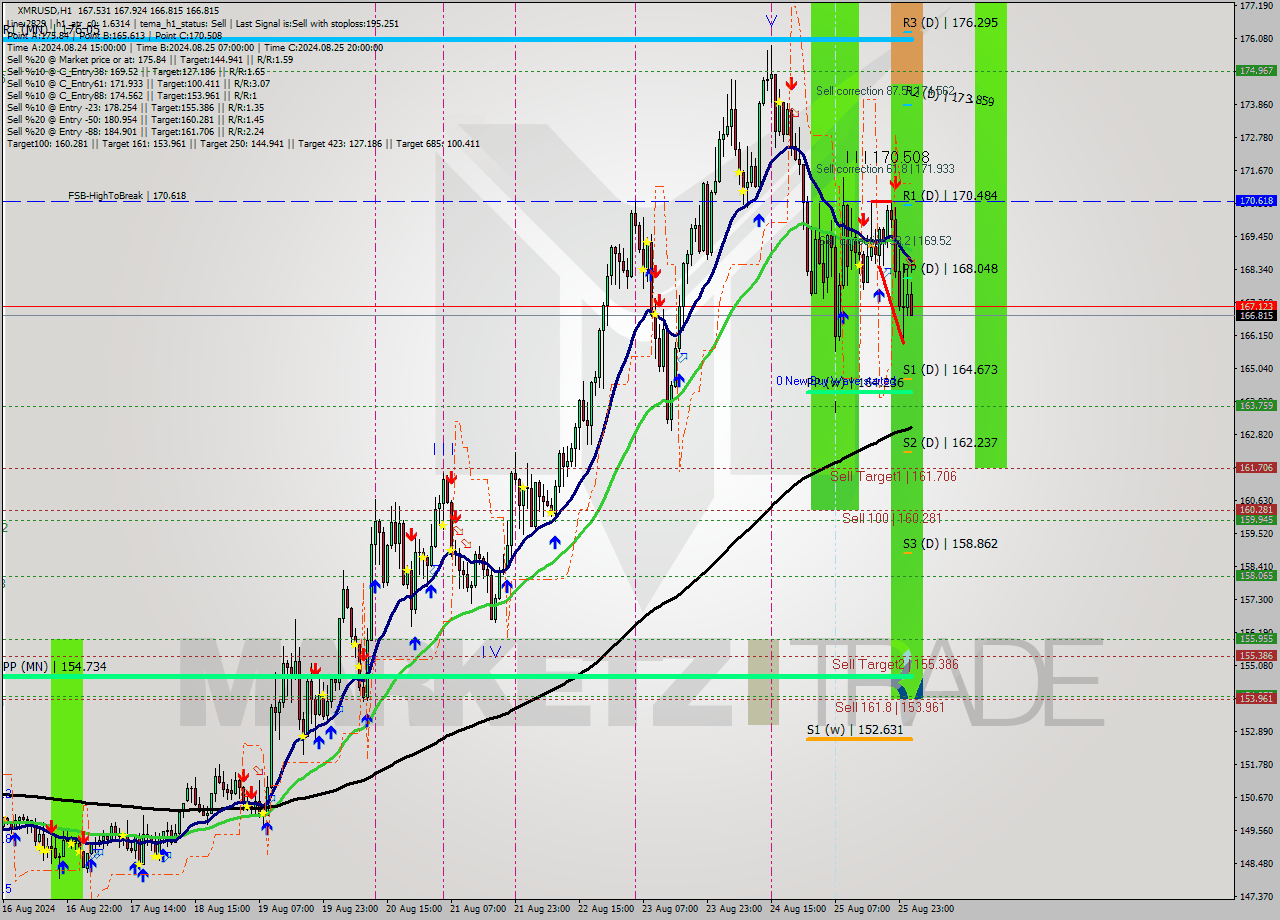Select the 'R3 (D) | 176.295' pivot label
This screenshot has height=920, width=1280.
point(949,22)
